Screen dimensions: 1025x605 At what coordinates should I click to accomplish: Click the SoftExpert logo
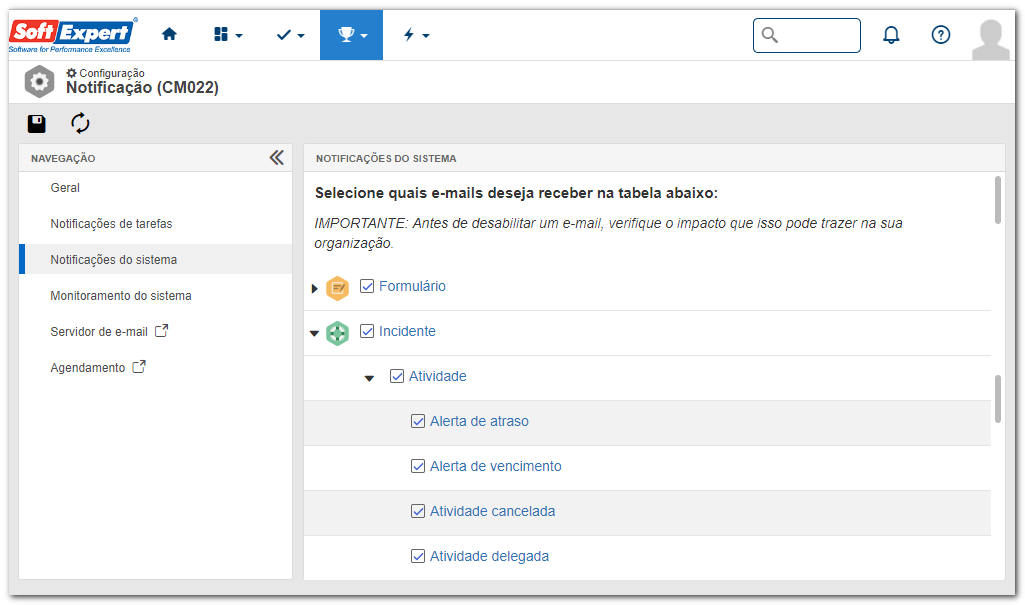point(73,35)
